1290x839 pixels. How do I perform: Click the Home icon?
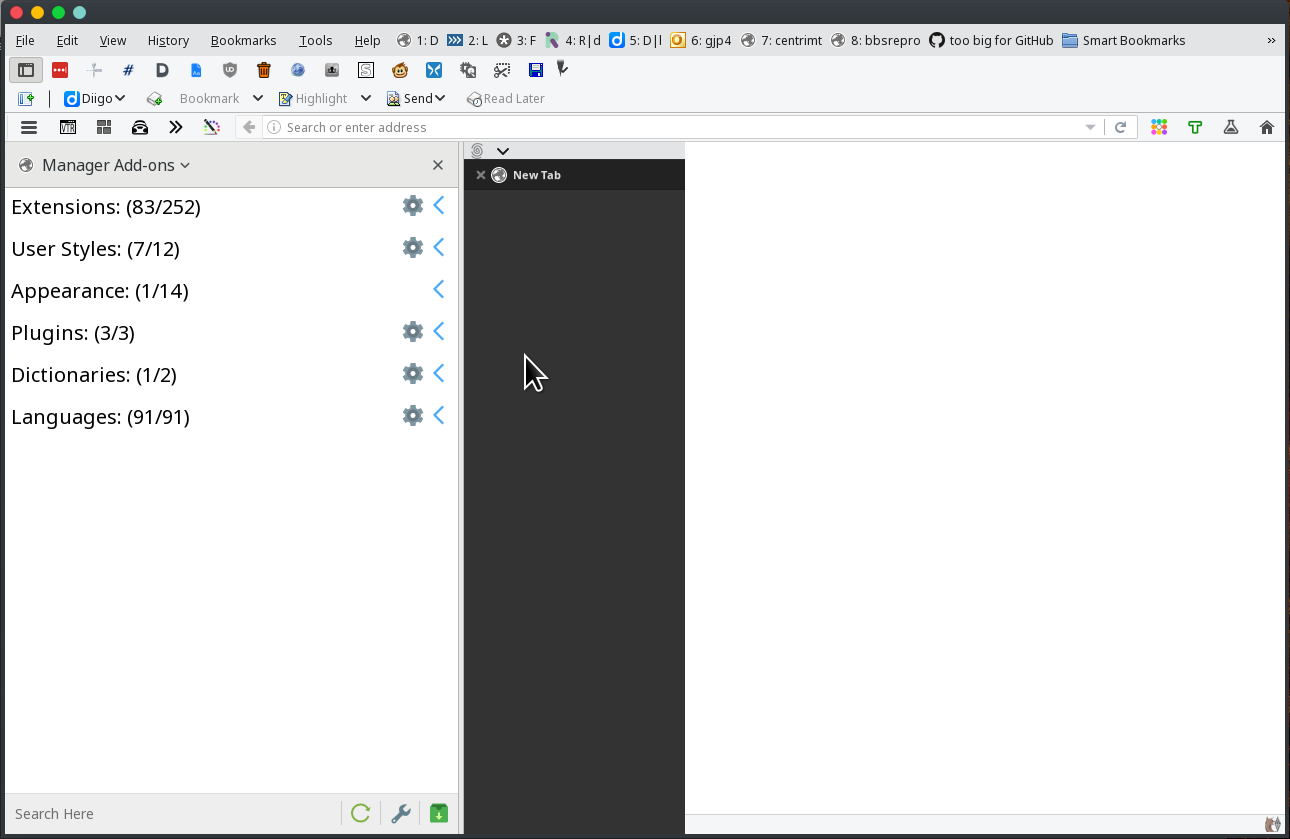[x=1266, y=127]
